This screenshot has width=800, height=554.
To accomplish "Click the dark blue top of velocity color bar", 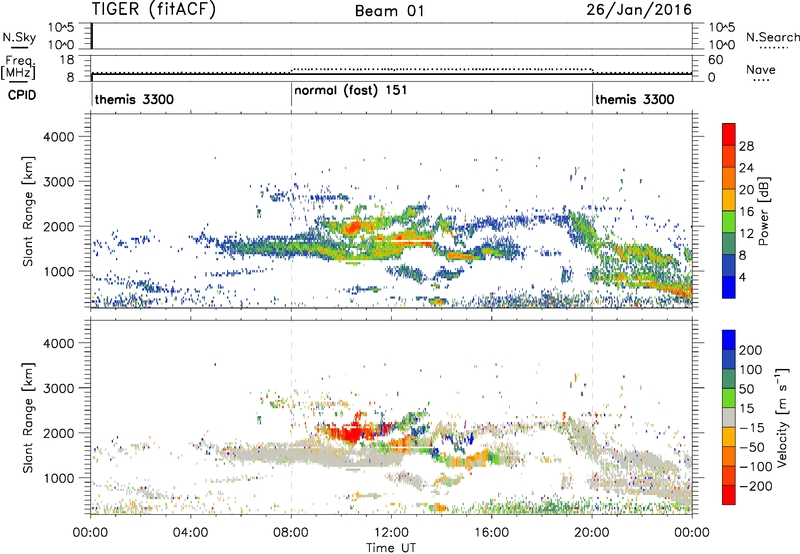I will [x=729, y=340].
